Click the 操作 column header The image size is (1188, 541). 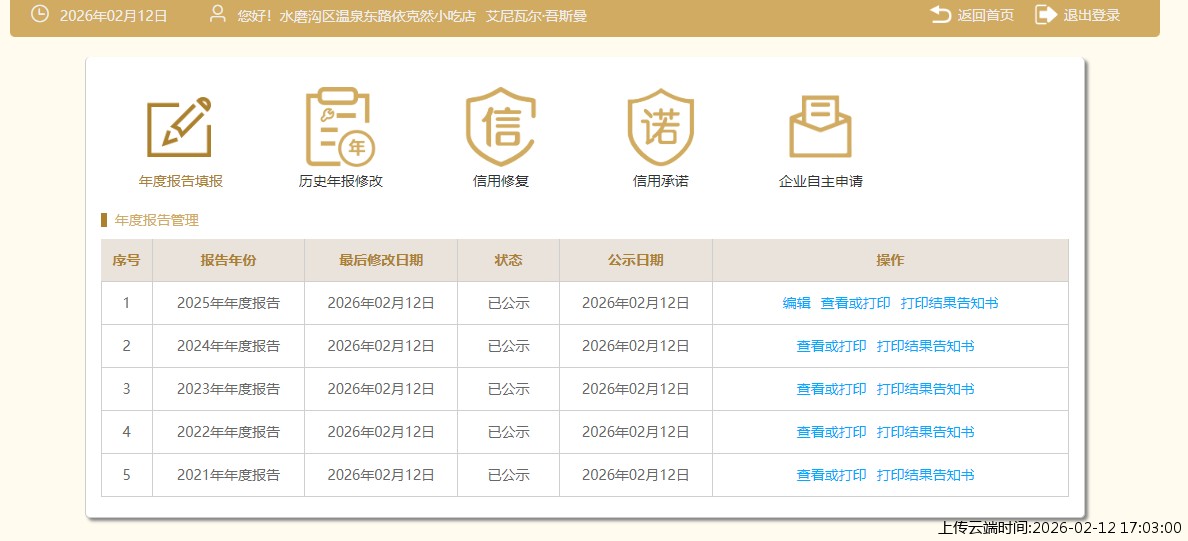[890, 261]
